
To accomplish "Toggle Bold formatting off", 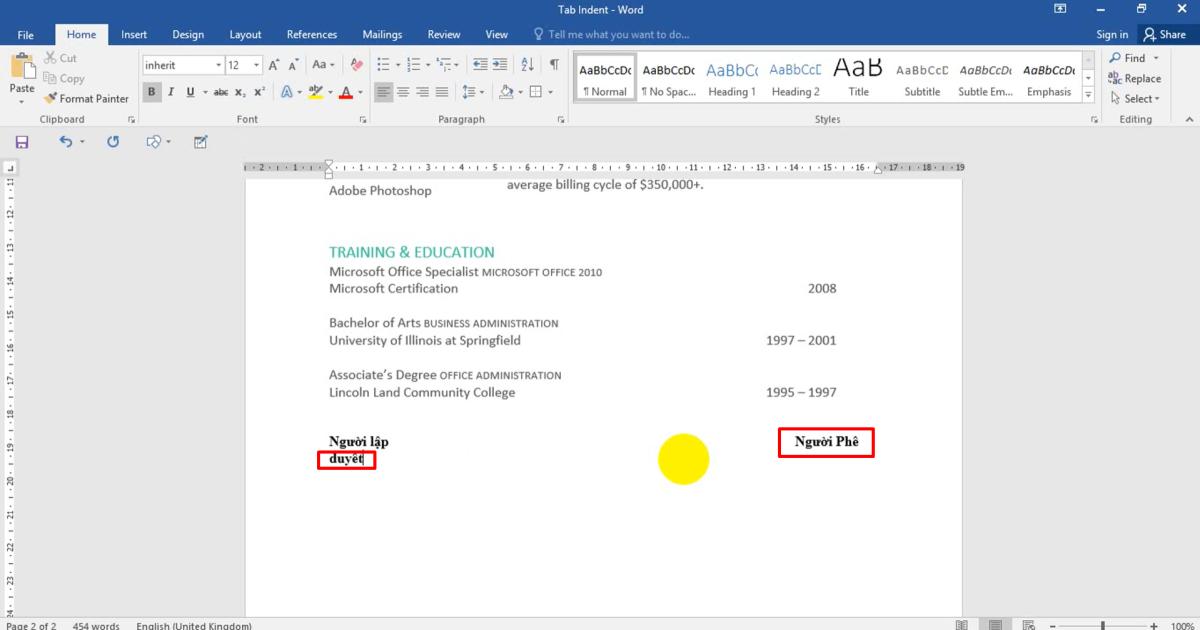I will click(x=152, y=92).
